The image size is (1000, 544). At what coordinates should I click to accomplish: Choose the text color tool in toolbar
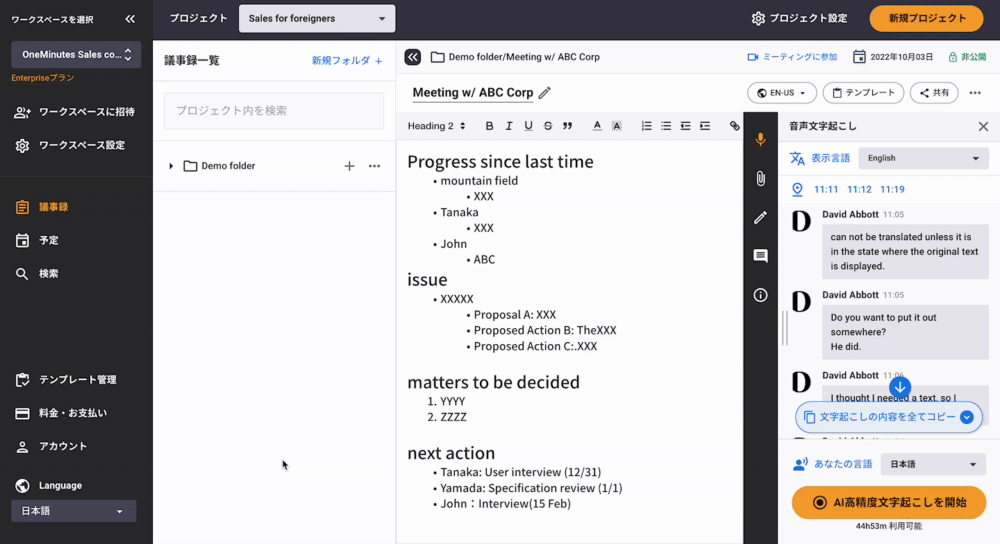(597, 126)
